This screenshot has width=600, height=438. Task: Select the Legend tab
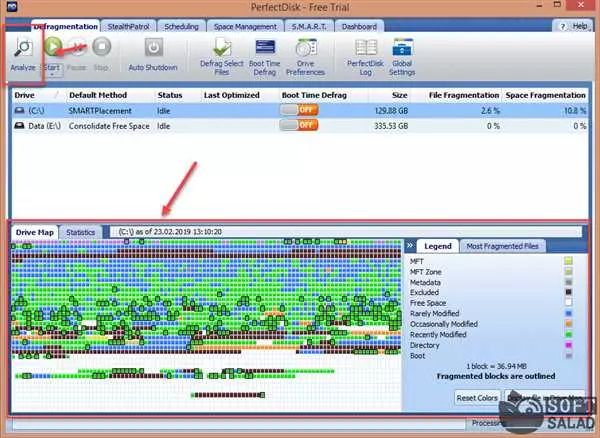click(x=438, y=246)
